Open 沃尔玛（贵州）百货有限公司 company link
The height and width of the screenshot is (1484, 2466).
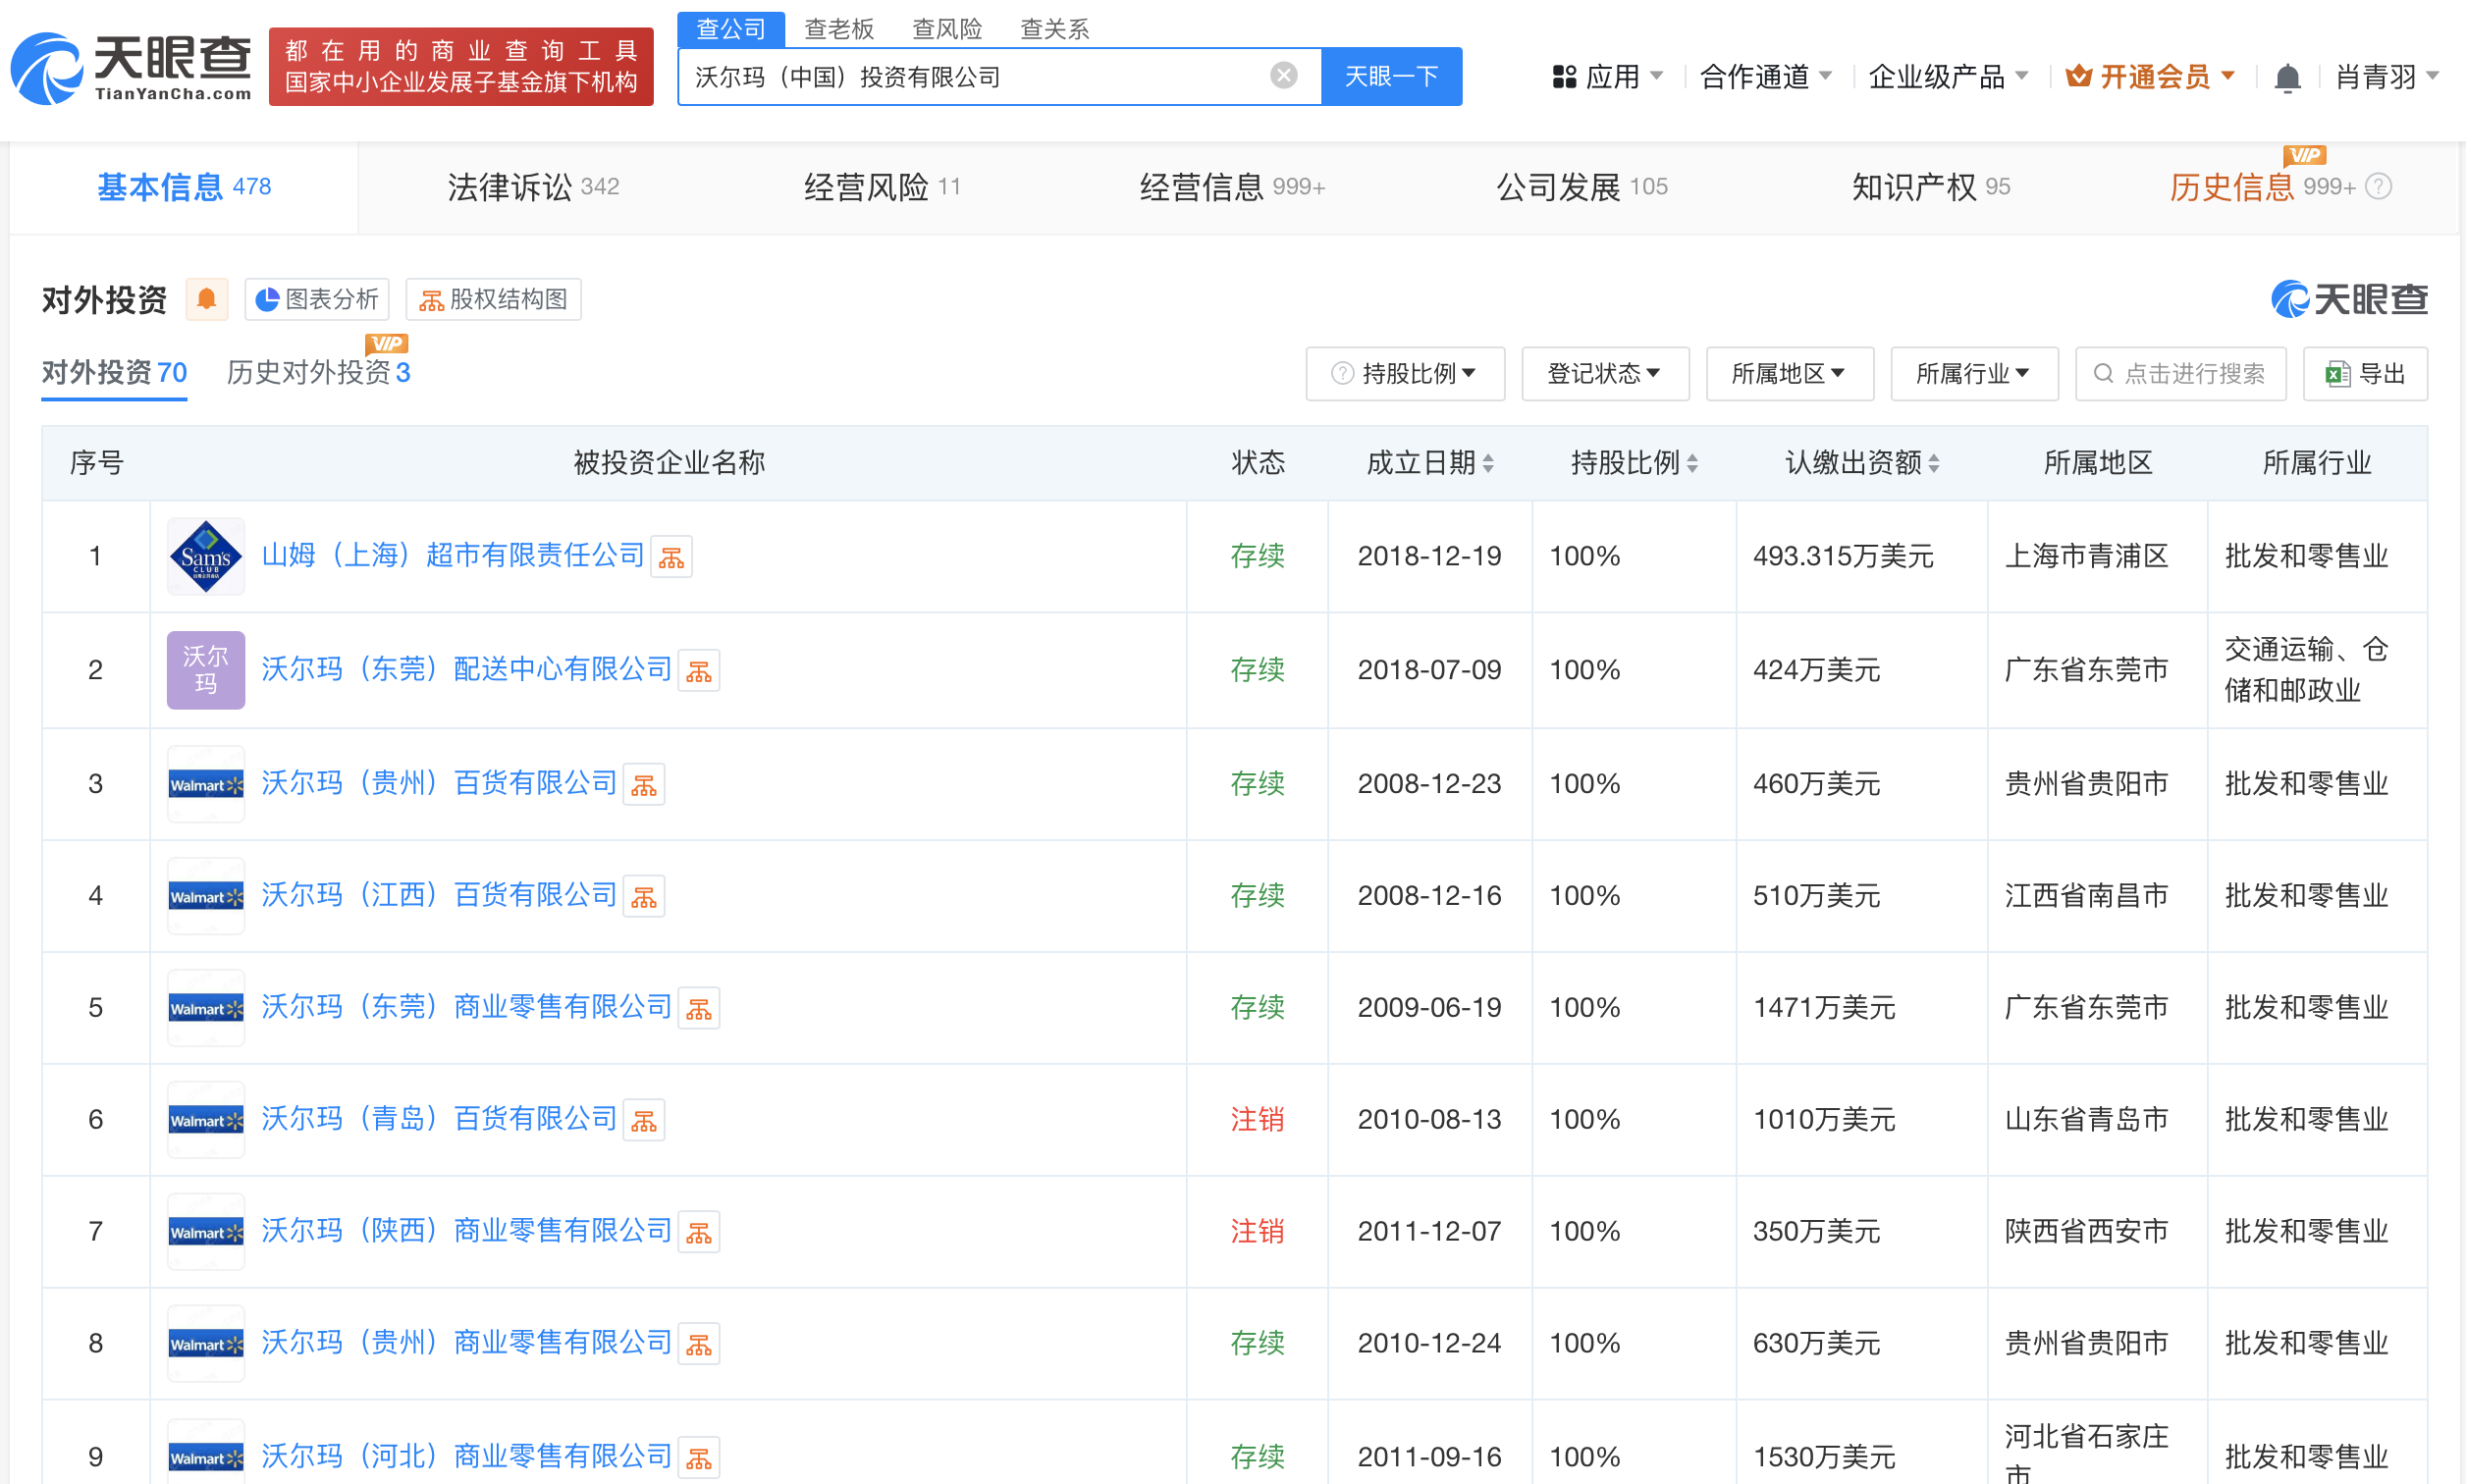[x=439, y=783]
